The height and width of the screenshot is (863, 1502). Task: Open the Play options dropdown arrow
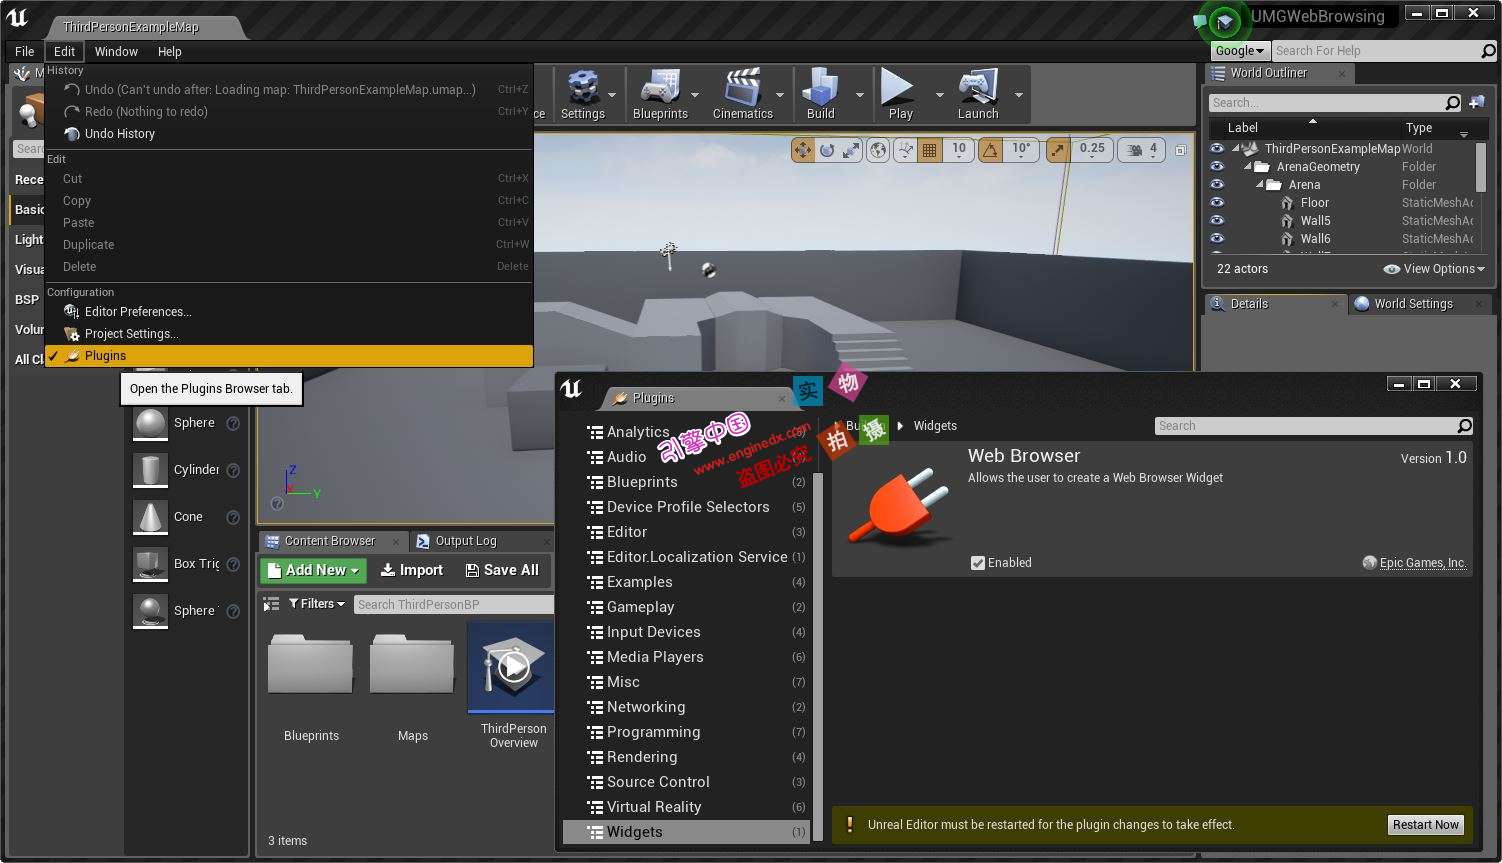(939, 96)
